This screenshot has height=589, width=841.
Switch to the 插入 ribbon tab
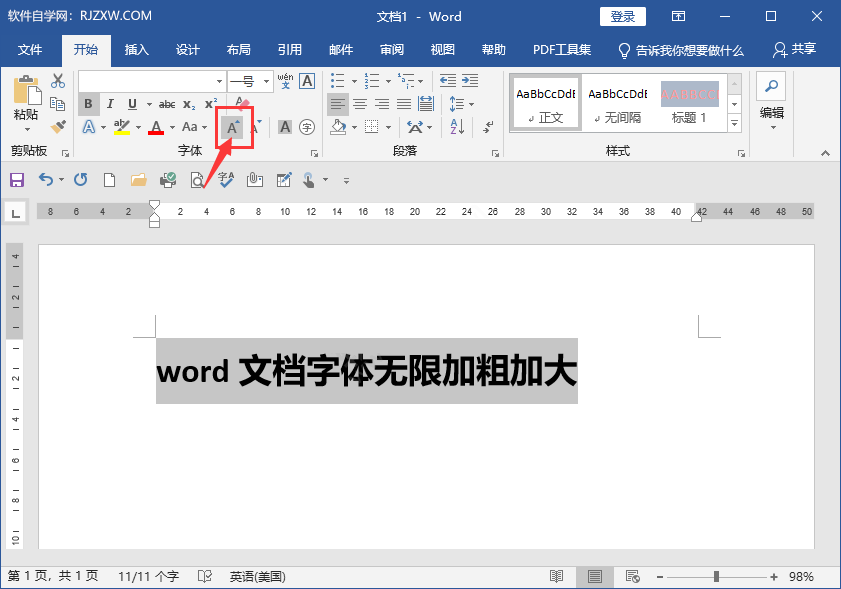[x=139, y=49]
